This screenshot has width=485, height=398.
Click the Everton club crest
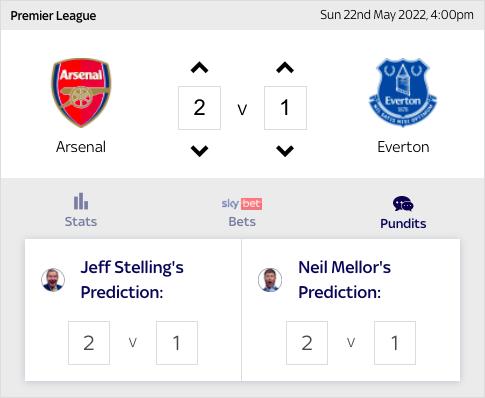tap(403, 92)
